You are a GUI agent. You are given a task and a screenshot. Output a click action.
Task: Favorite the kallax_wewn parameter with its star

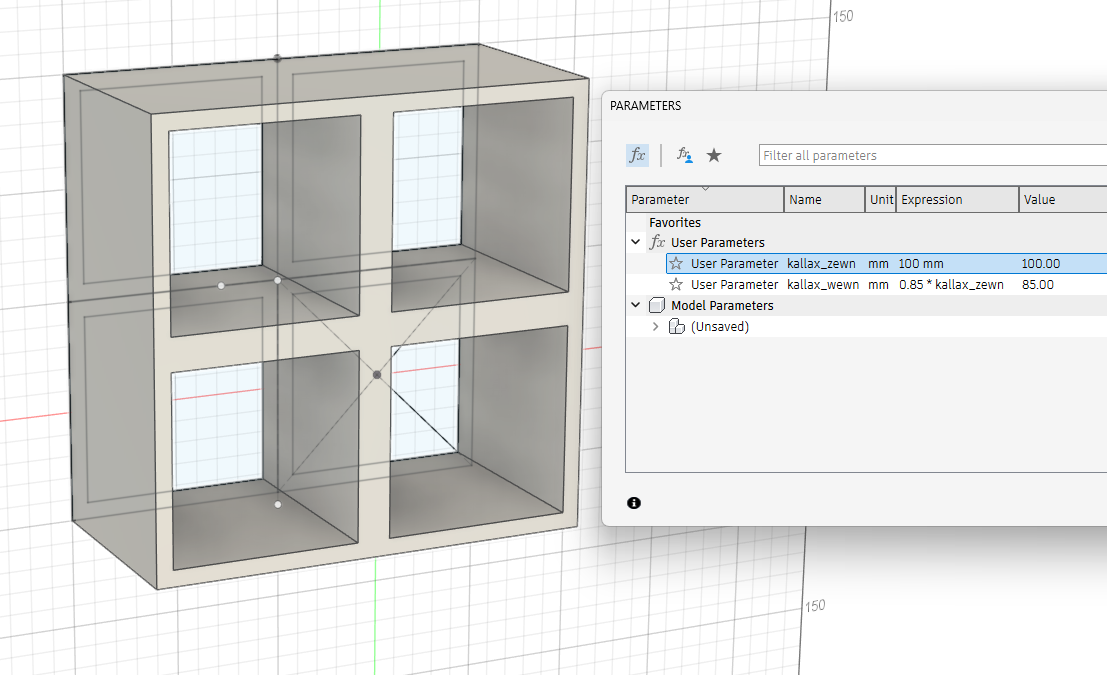point(676,285)
